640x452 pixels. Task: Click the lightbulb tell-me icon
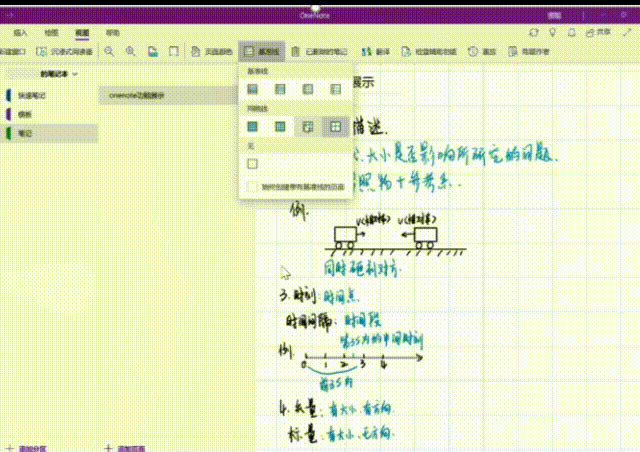(553, 33)
